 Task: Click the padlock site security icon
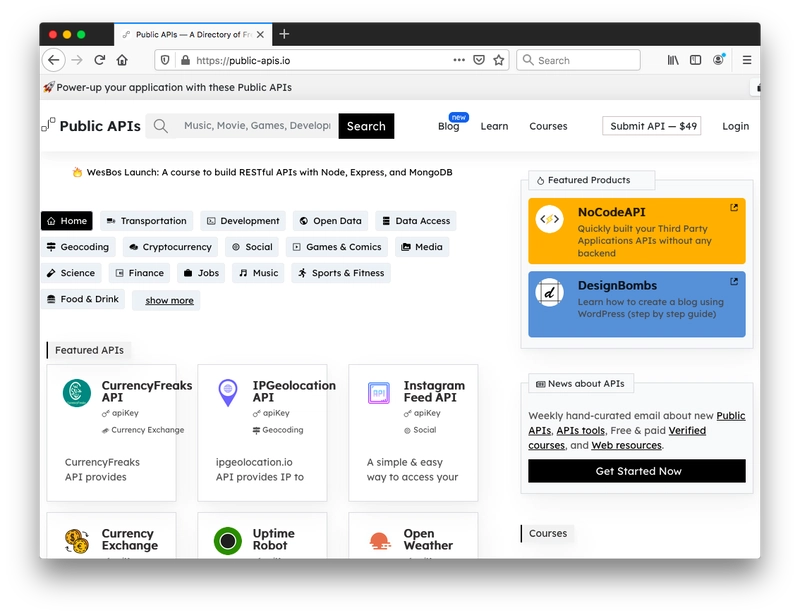tap(185, 60)
